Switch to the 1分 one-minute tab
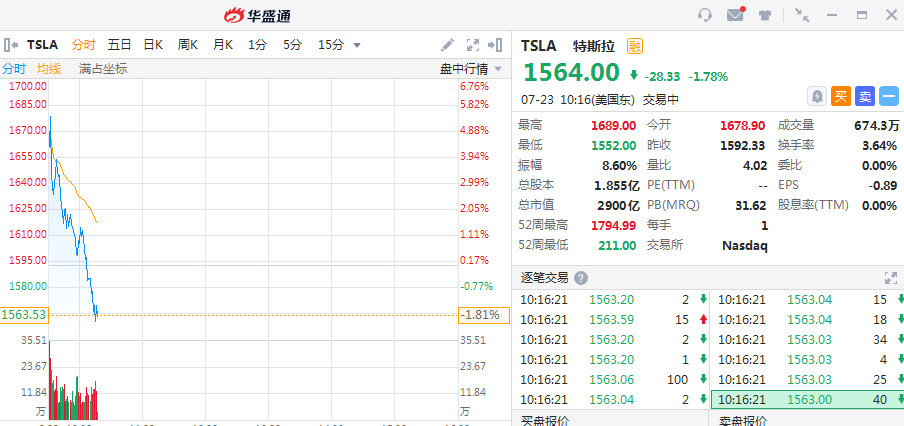 (x=257, y=45)
